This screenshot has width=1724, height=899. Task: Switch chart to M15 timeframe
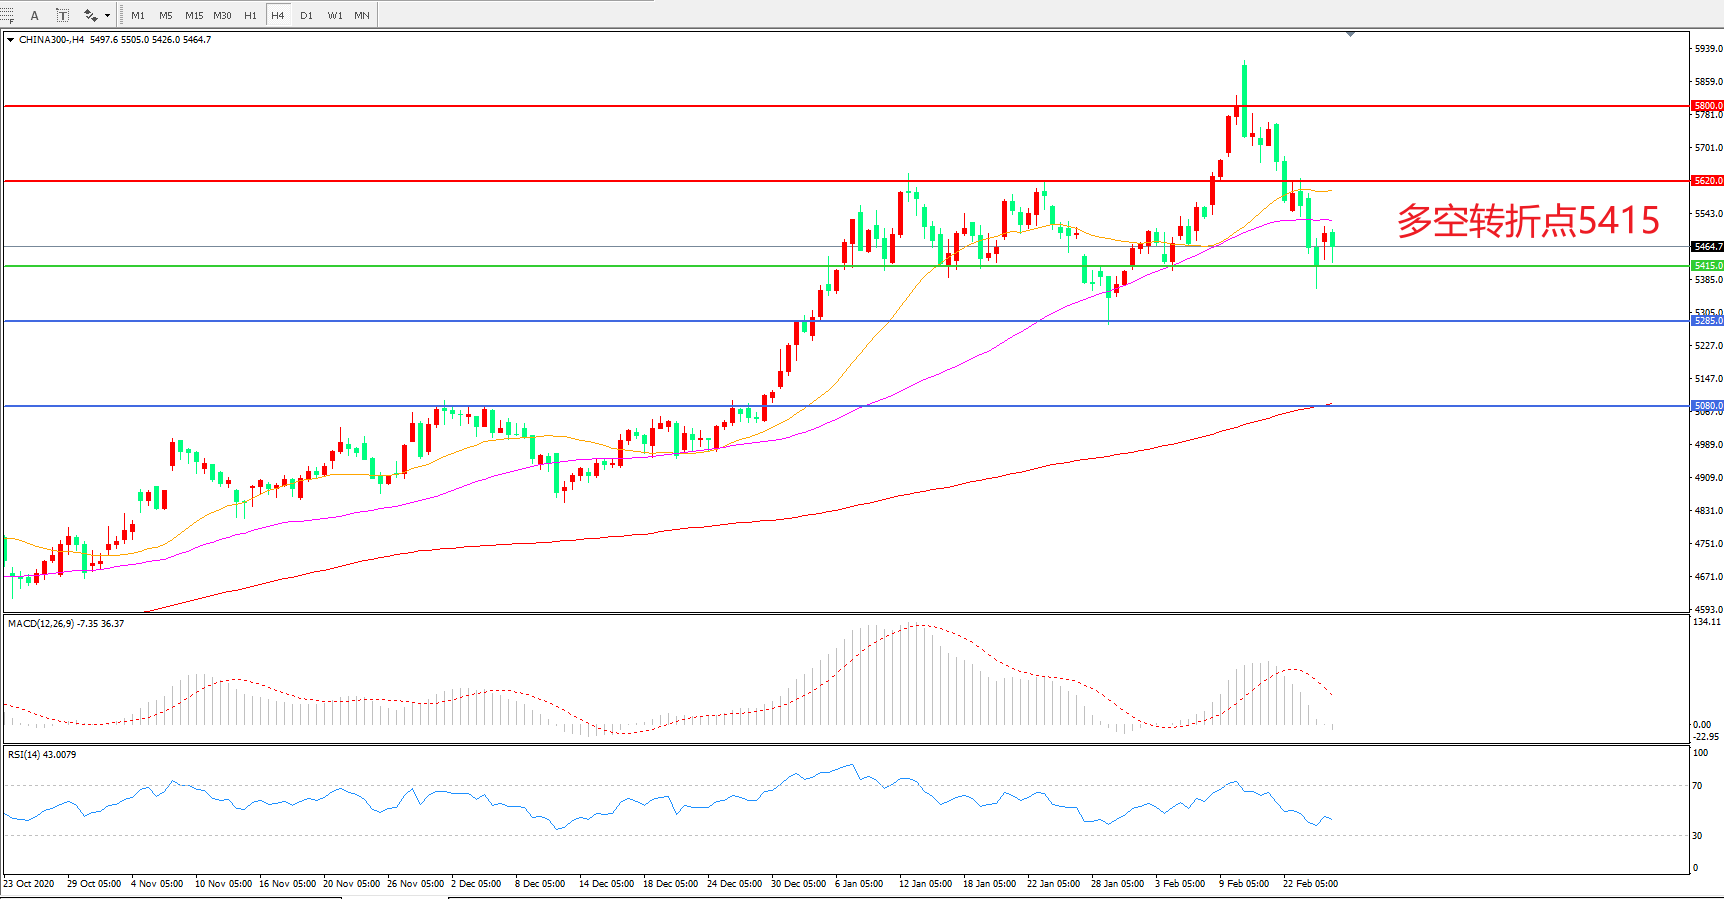pyautogui.click(x=194, y=15)
